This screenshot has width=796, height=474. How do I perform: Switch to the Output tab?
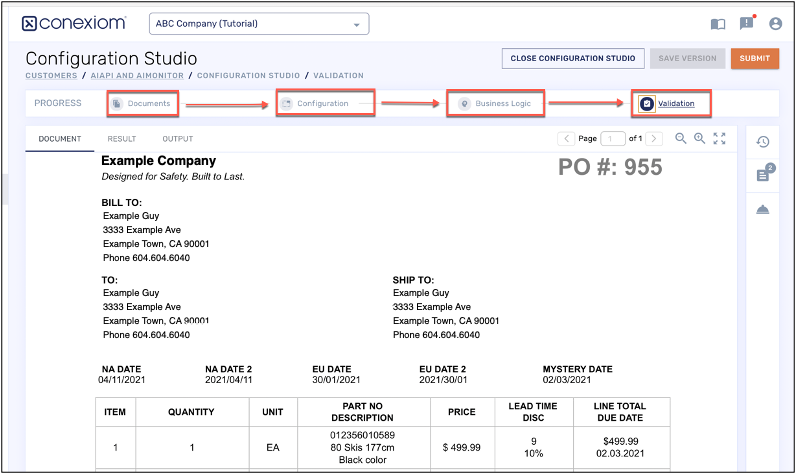coord(177,139)
